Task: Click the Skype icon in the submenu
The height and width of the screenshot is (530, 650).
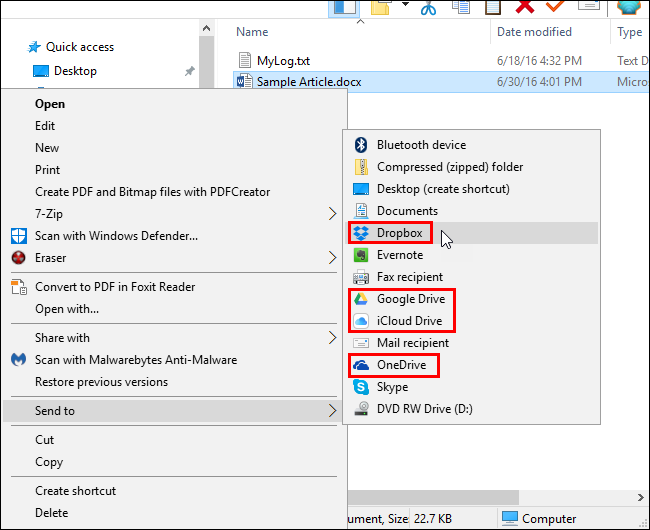Action: (361, 387)
